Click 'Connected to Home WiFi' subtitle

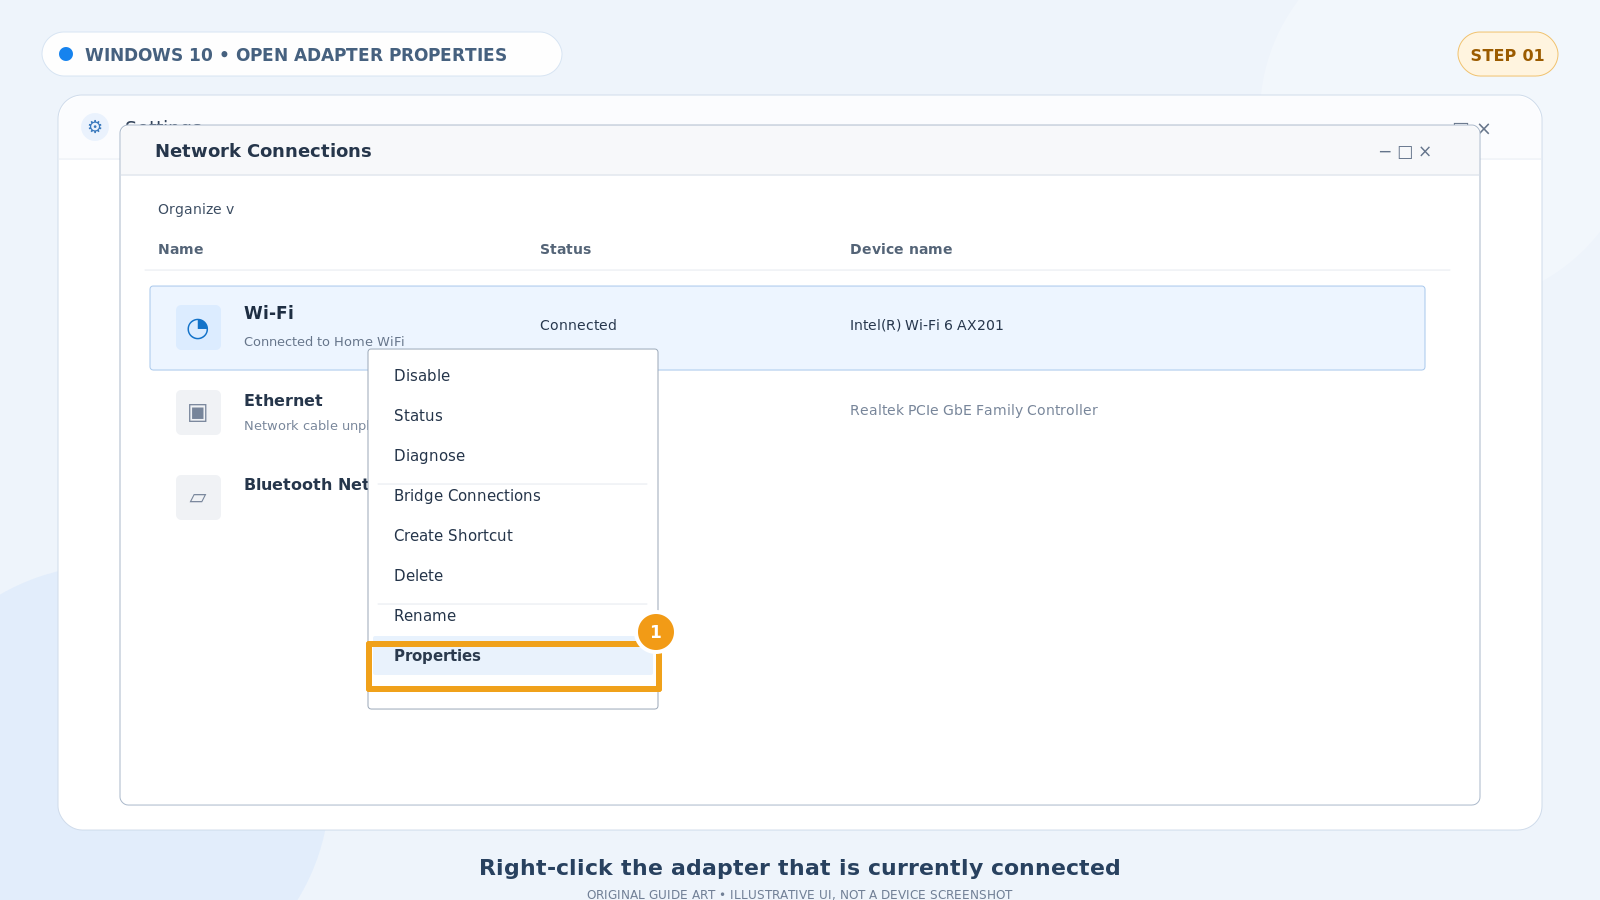click(324, 342)
